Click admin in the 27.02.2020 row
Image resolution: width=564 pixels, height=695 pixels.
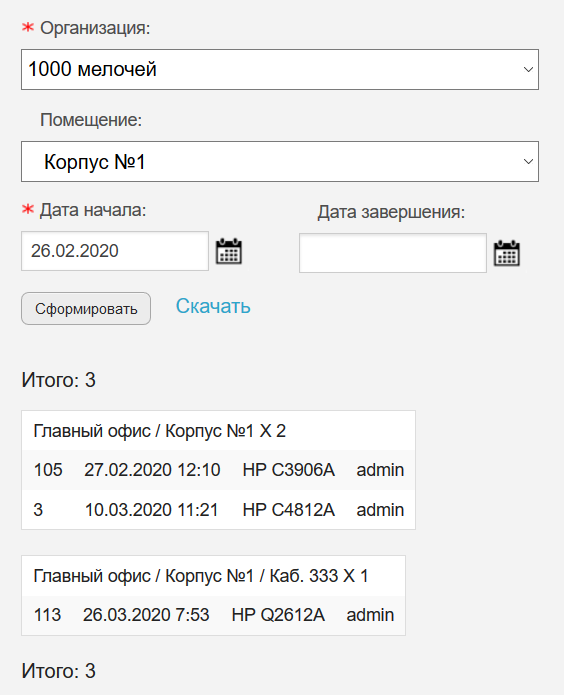coord(380,470)
